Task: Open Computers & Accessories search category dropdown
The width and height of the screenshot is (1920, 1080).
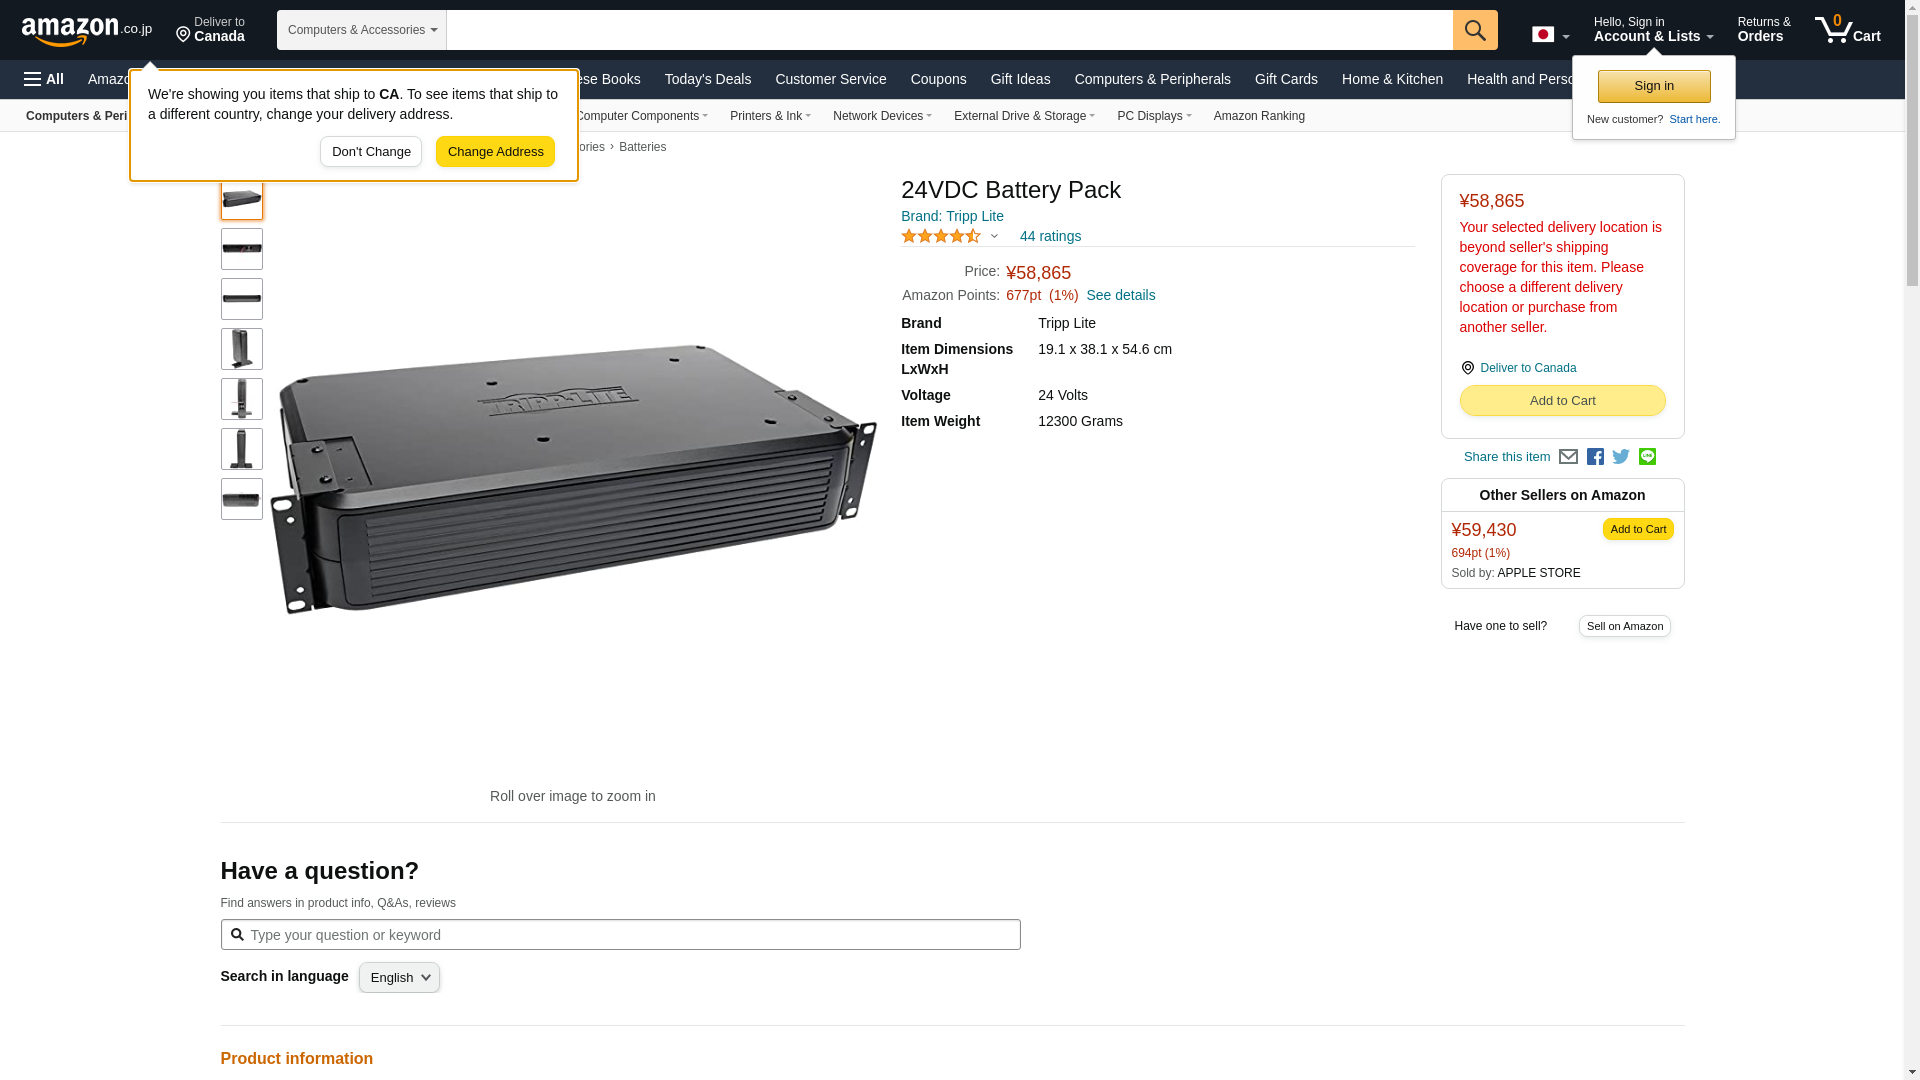Action: tap(362, 30)
